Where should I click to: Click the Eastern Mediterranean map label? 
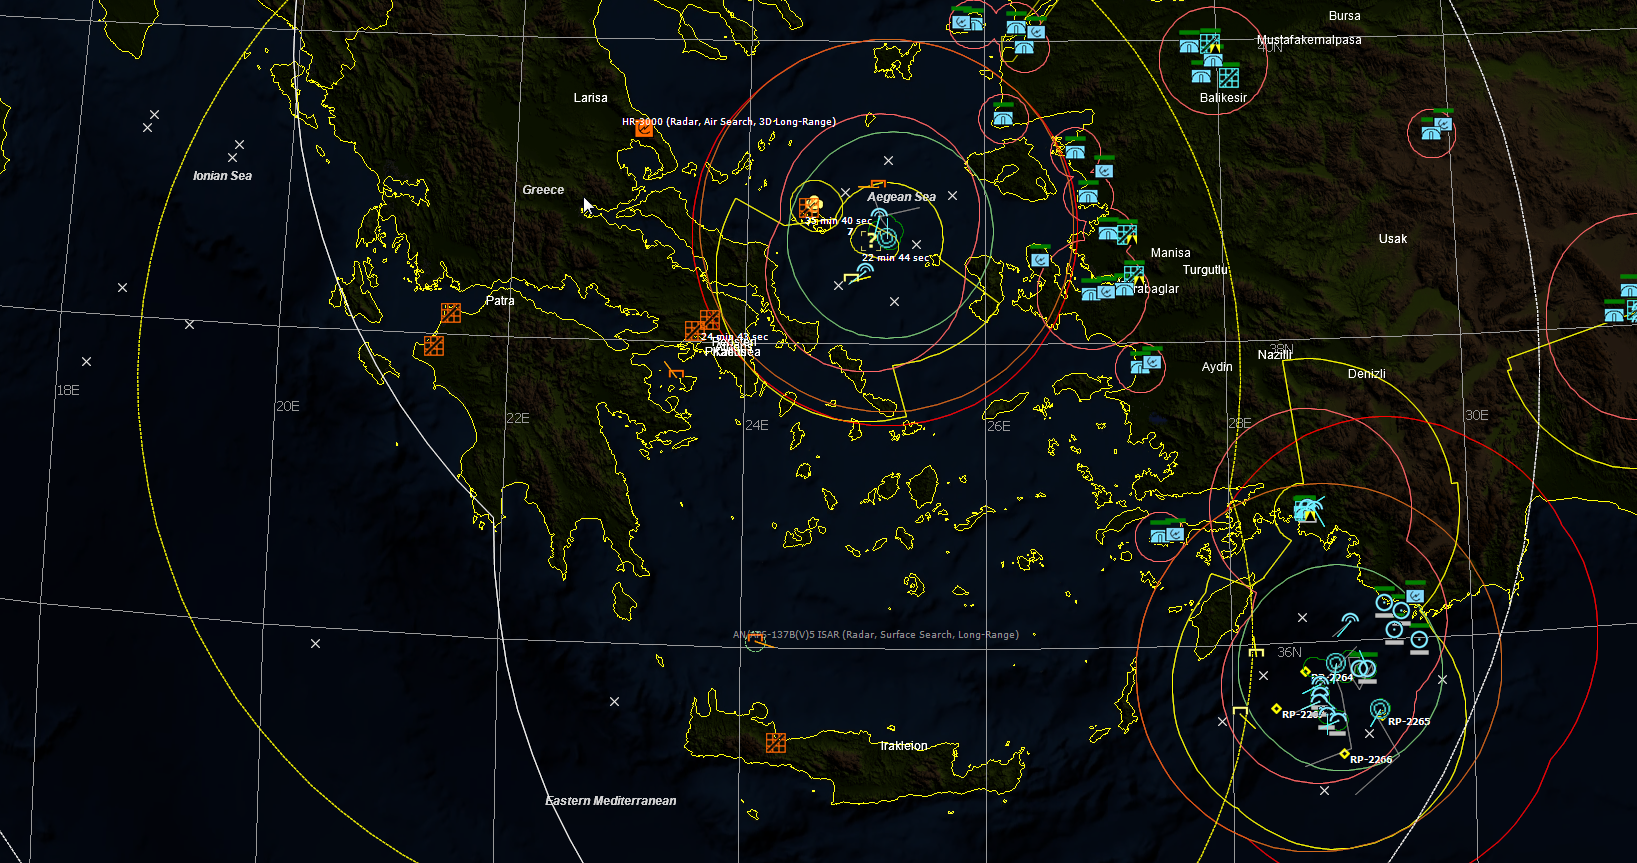tap(610, 801)
